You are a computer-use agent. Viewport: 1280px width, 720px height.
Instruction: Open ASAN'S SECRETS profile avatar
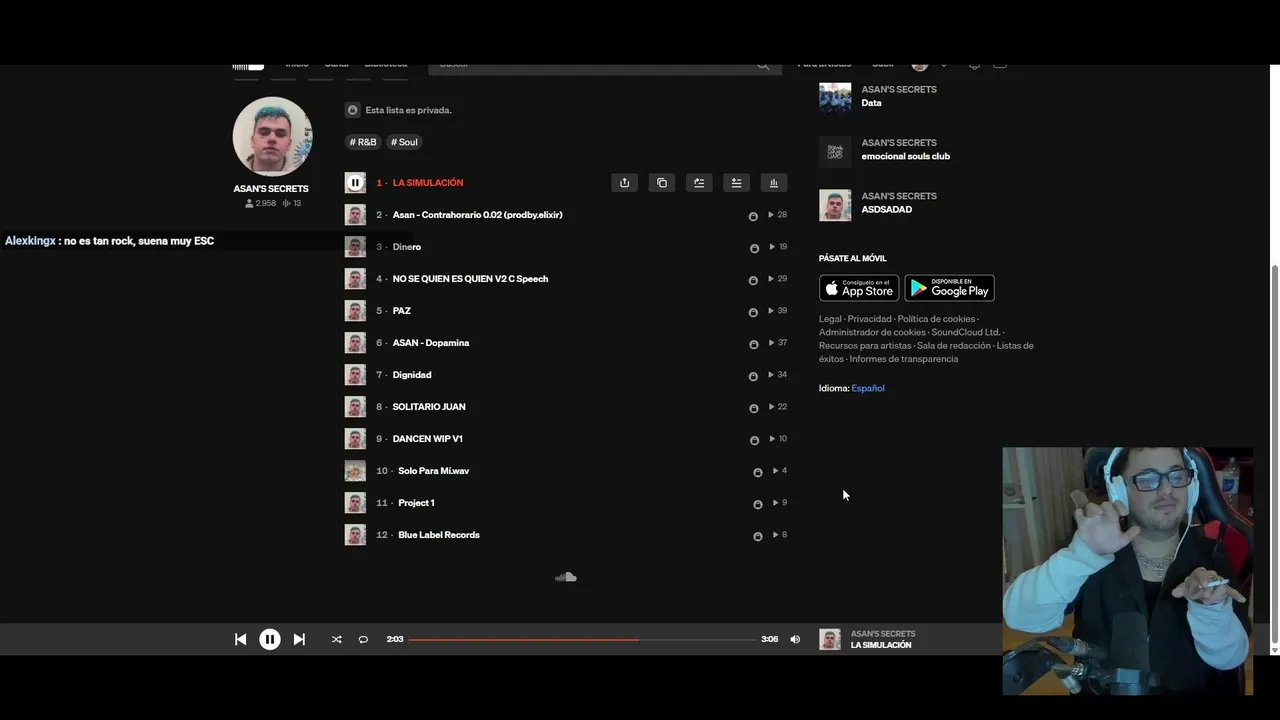click(272, 136)
